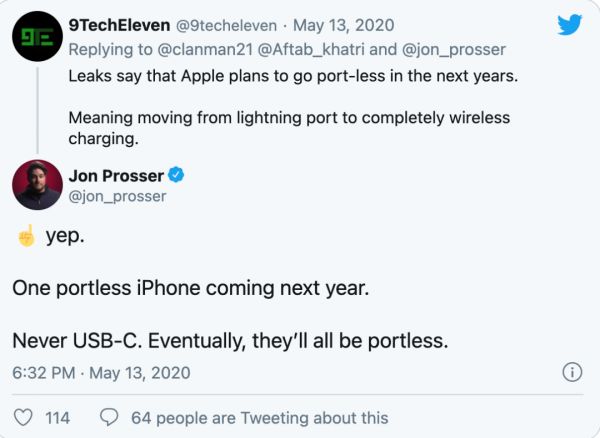Click the reply speech bubble icon
600x438 pixels.
click(x=110, y=417)
